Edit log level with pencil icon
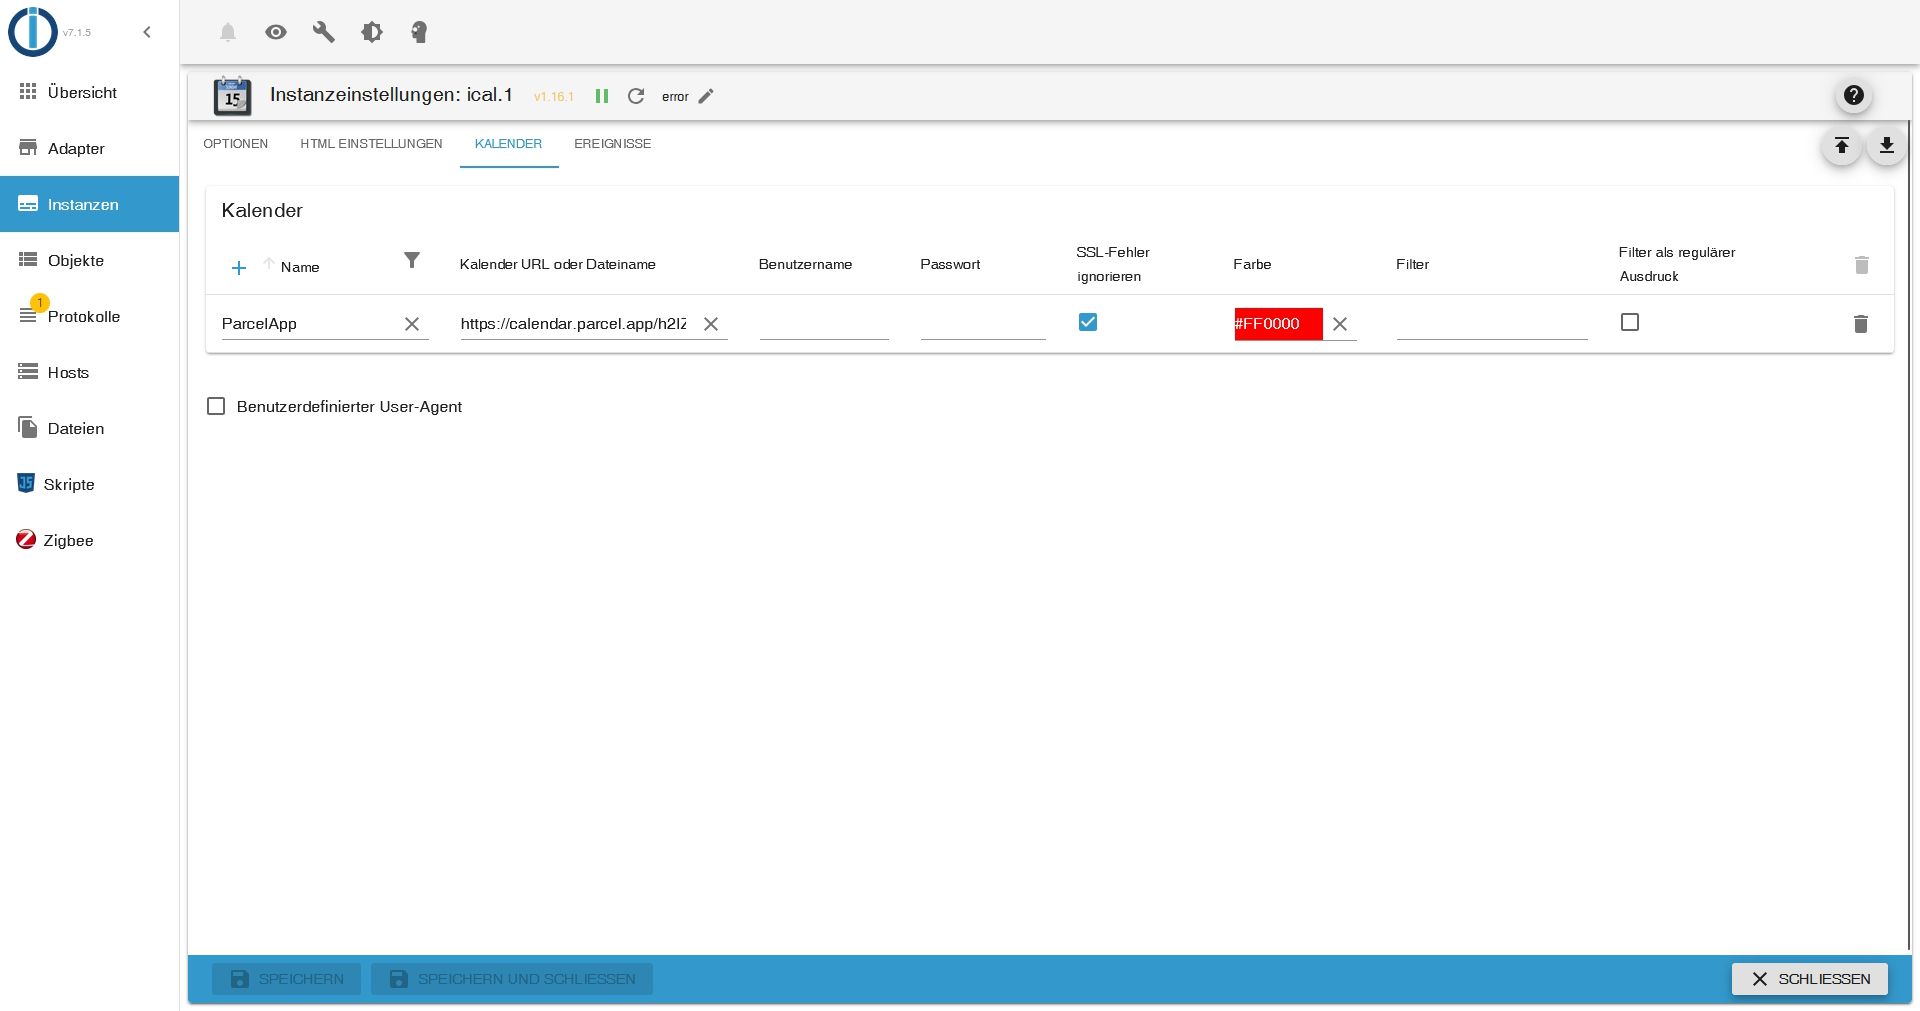 pyautogui.click(x=706, y=96)
